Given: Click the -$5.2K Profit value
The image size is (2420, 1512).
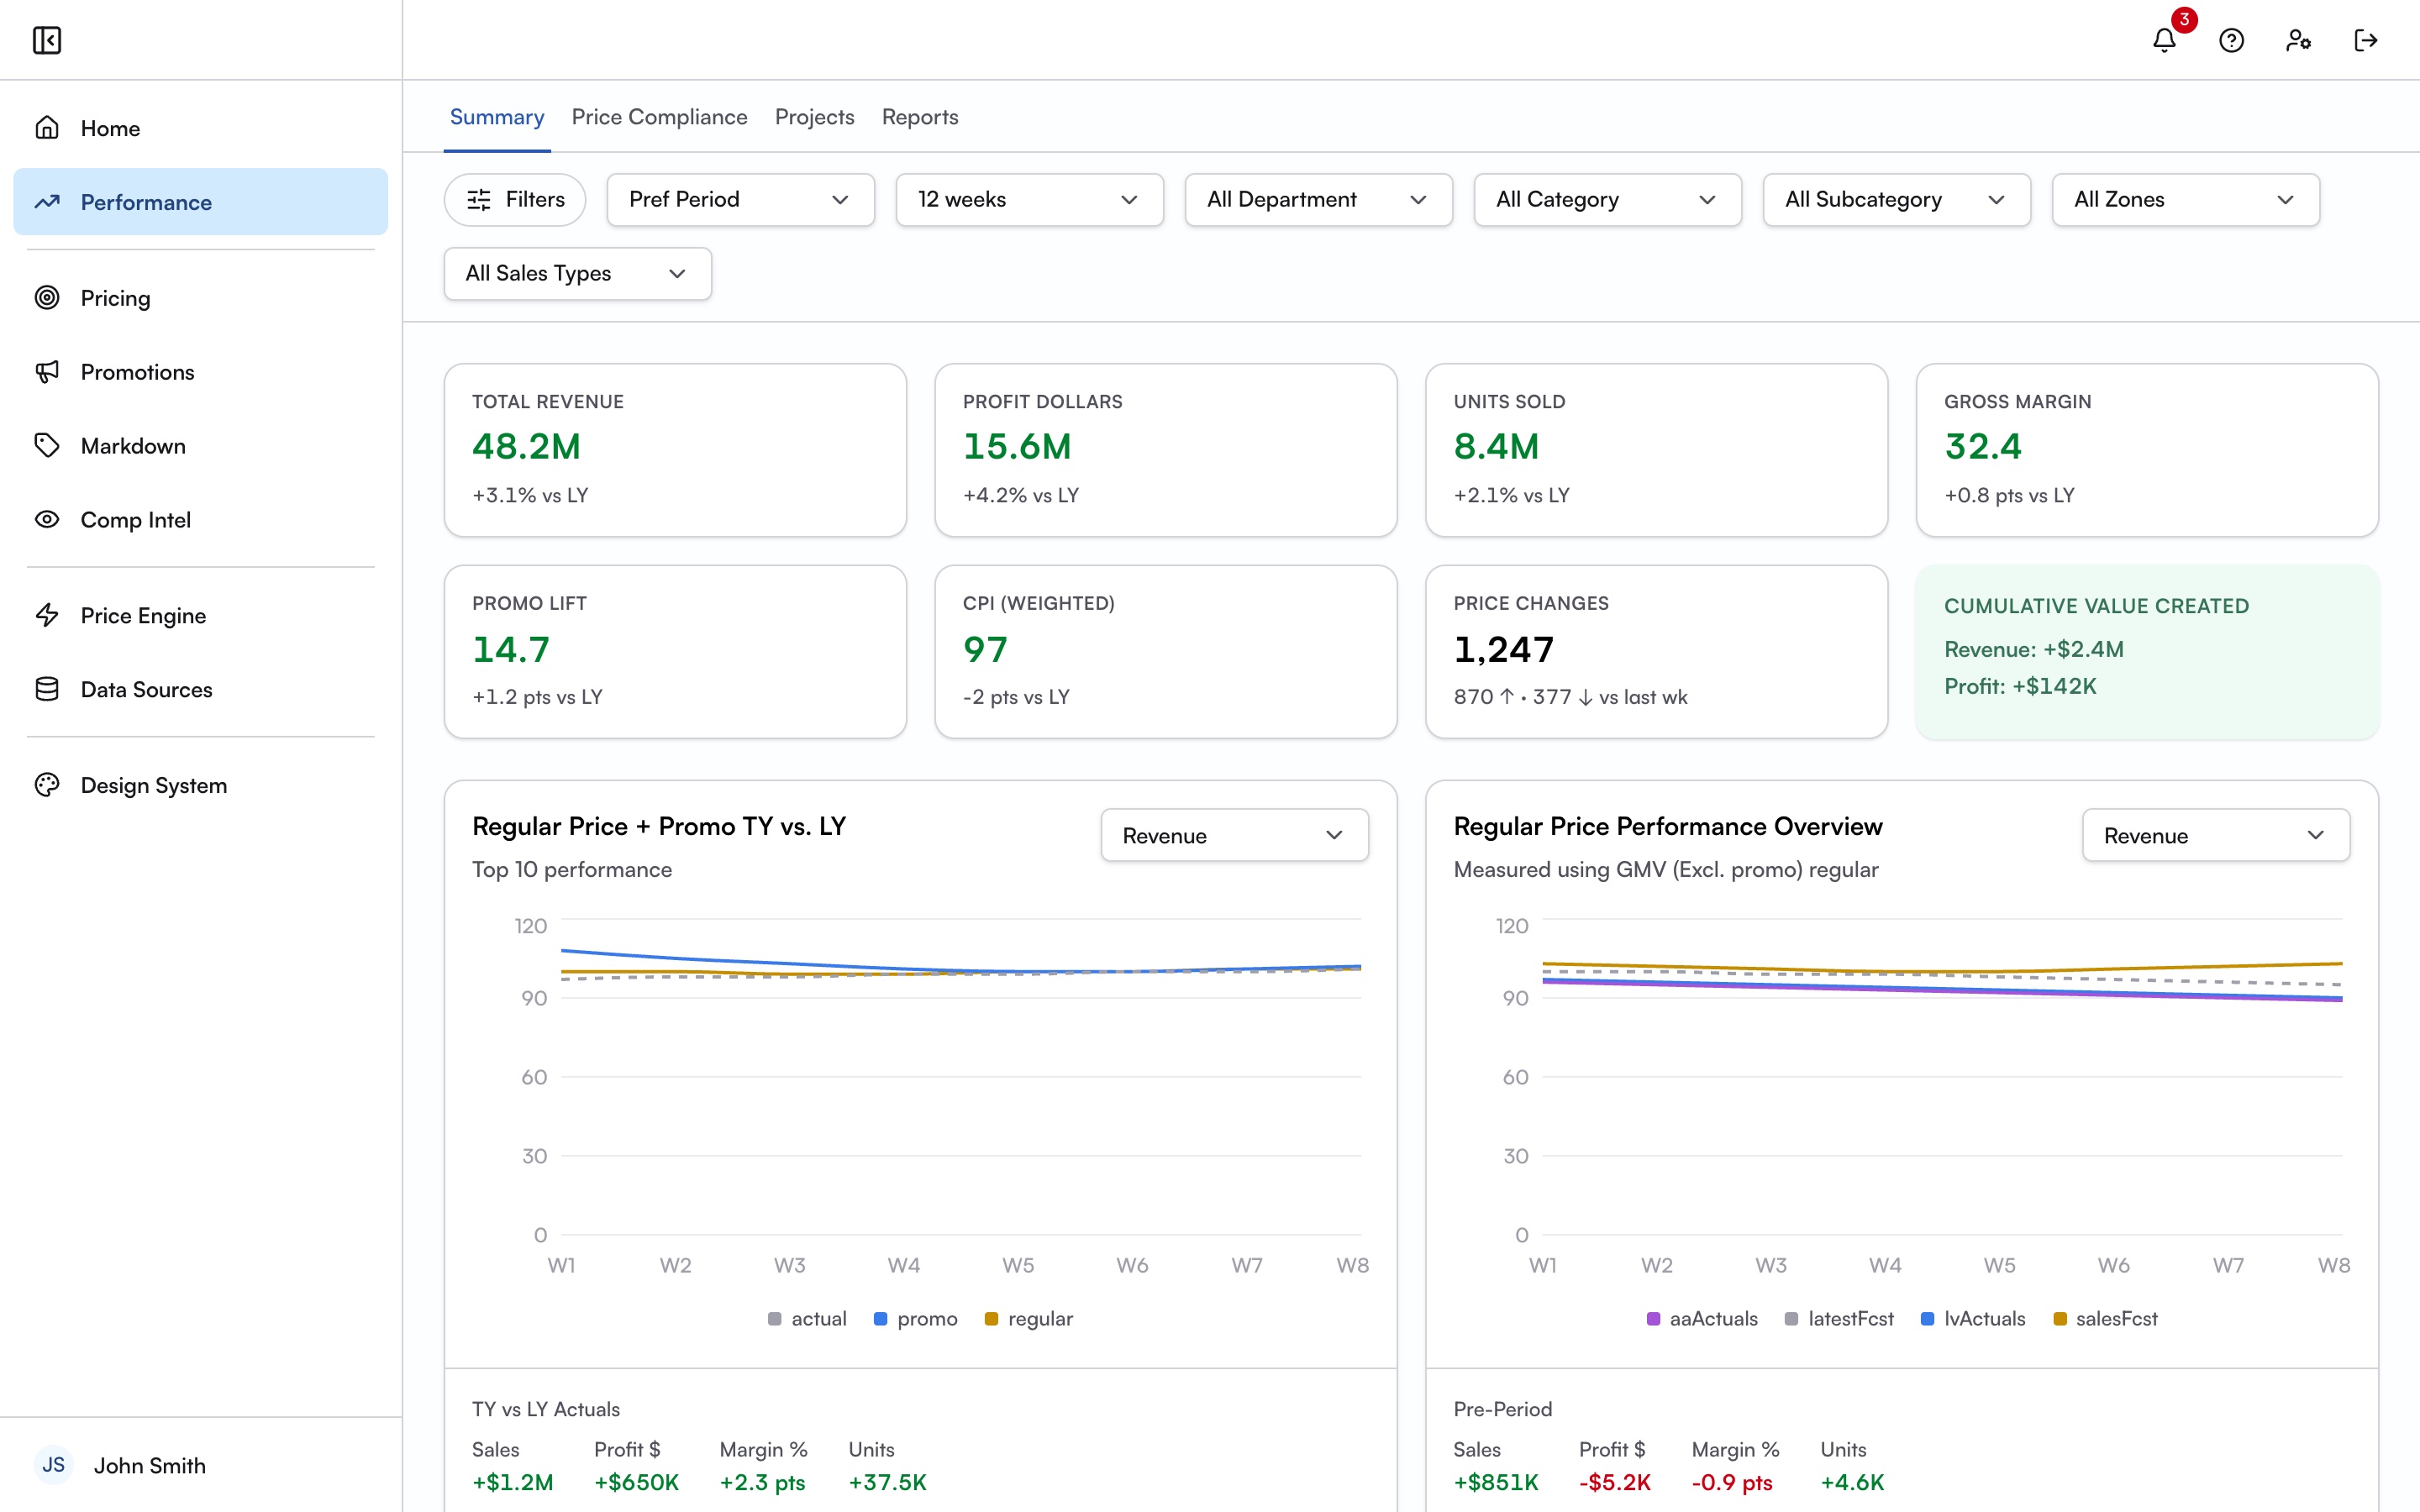Looking at the screenshot, I should (x=1614, y=1482).
